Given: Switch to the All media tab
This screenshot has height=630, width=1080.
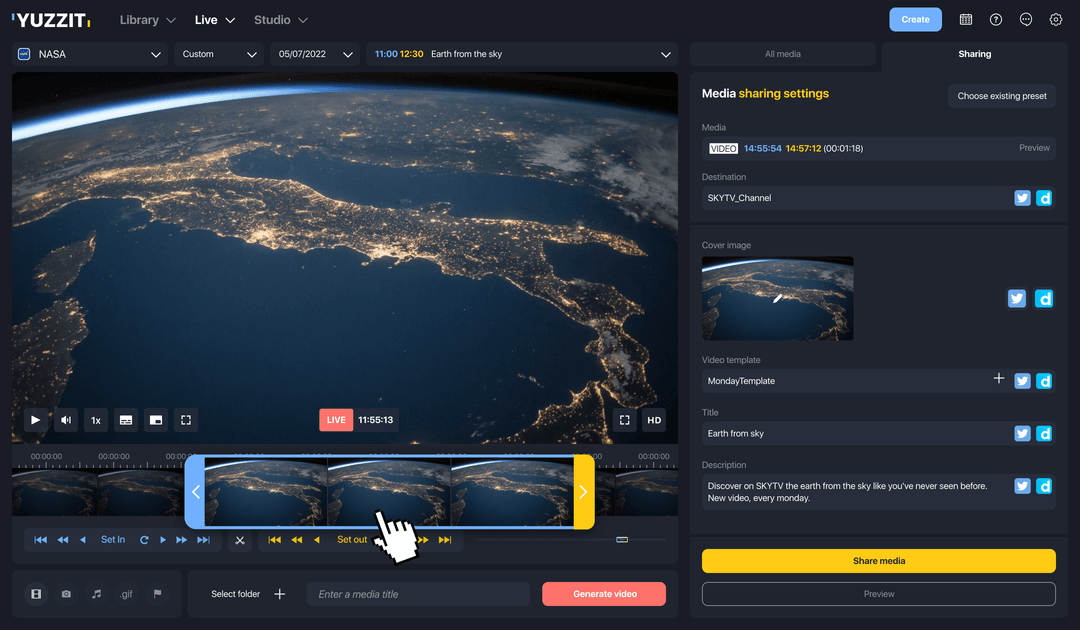Looking at the screenshot, I should tap(784, 54).
